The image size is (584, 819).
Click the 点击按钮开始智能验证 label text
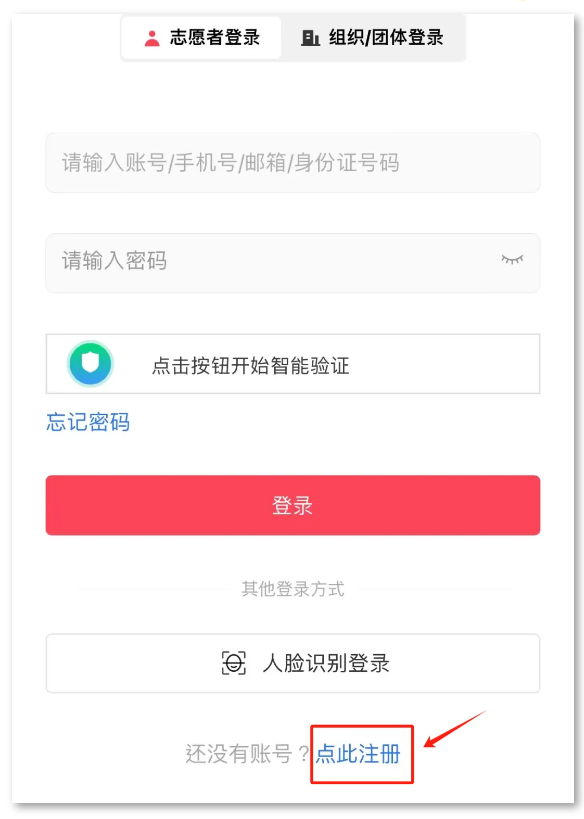250,366
